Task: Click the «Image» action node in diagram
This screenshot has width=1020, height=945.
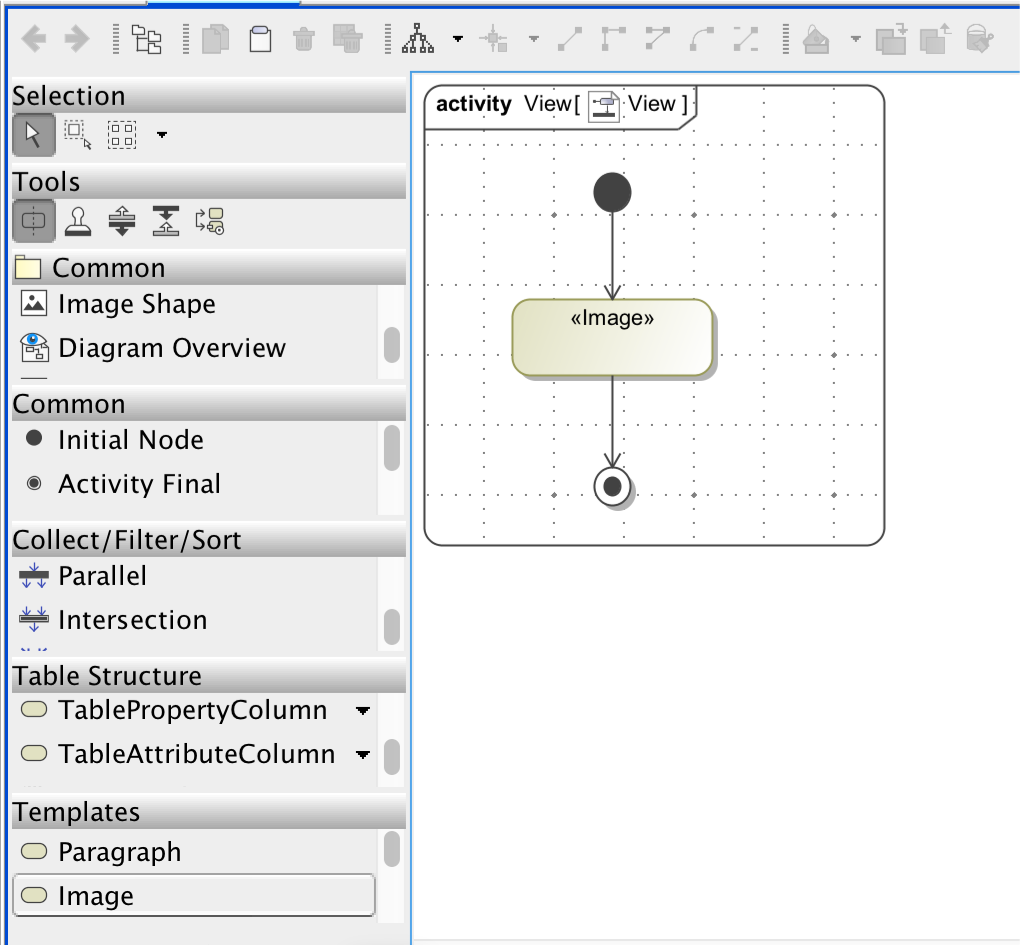Action: point(612,338)
